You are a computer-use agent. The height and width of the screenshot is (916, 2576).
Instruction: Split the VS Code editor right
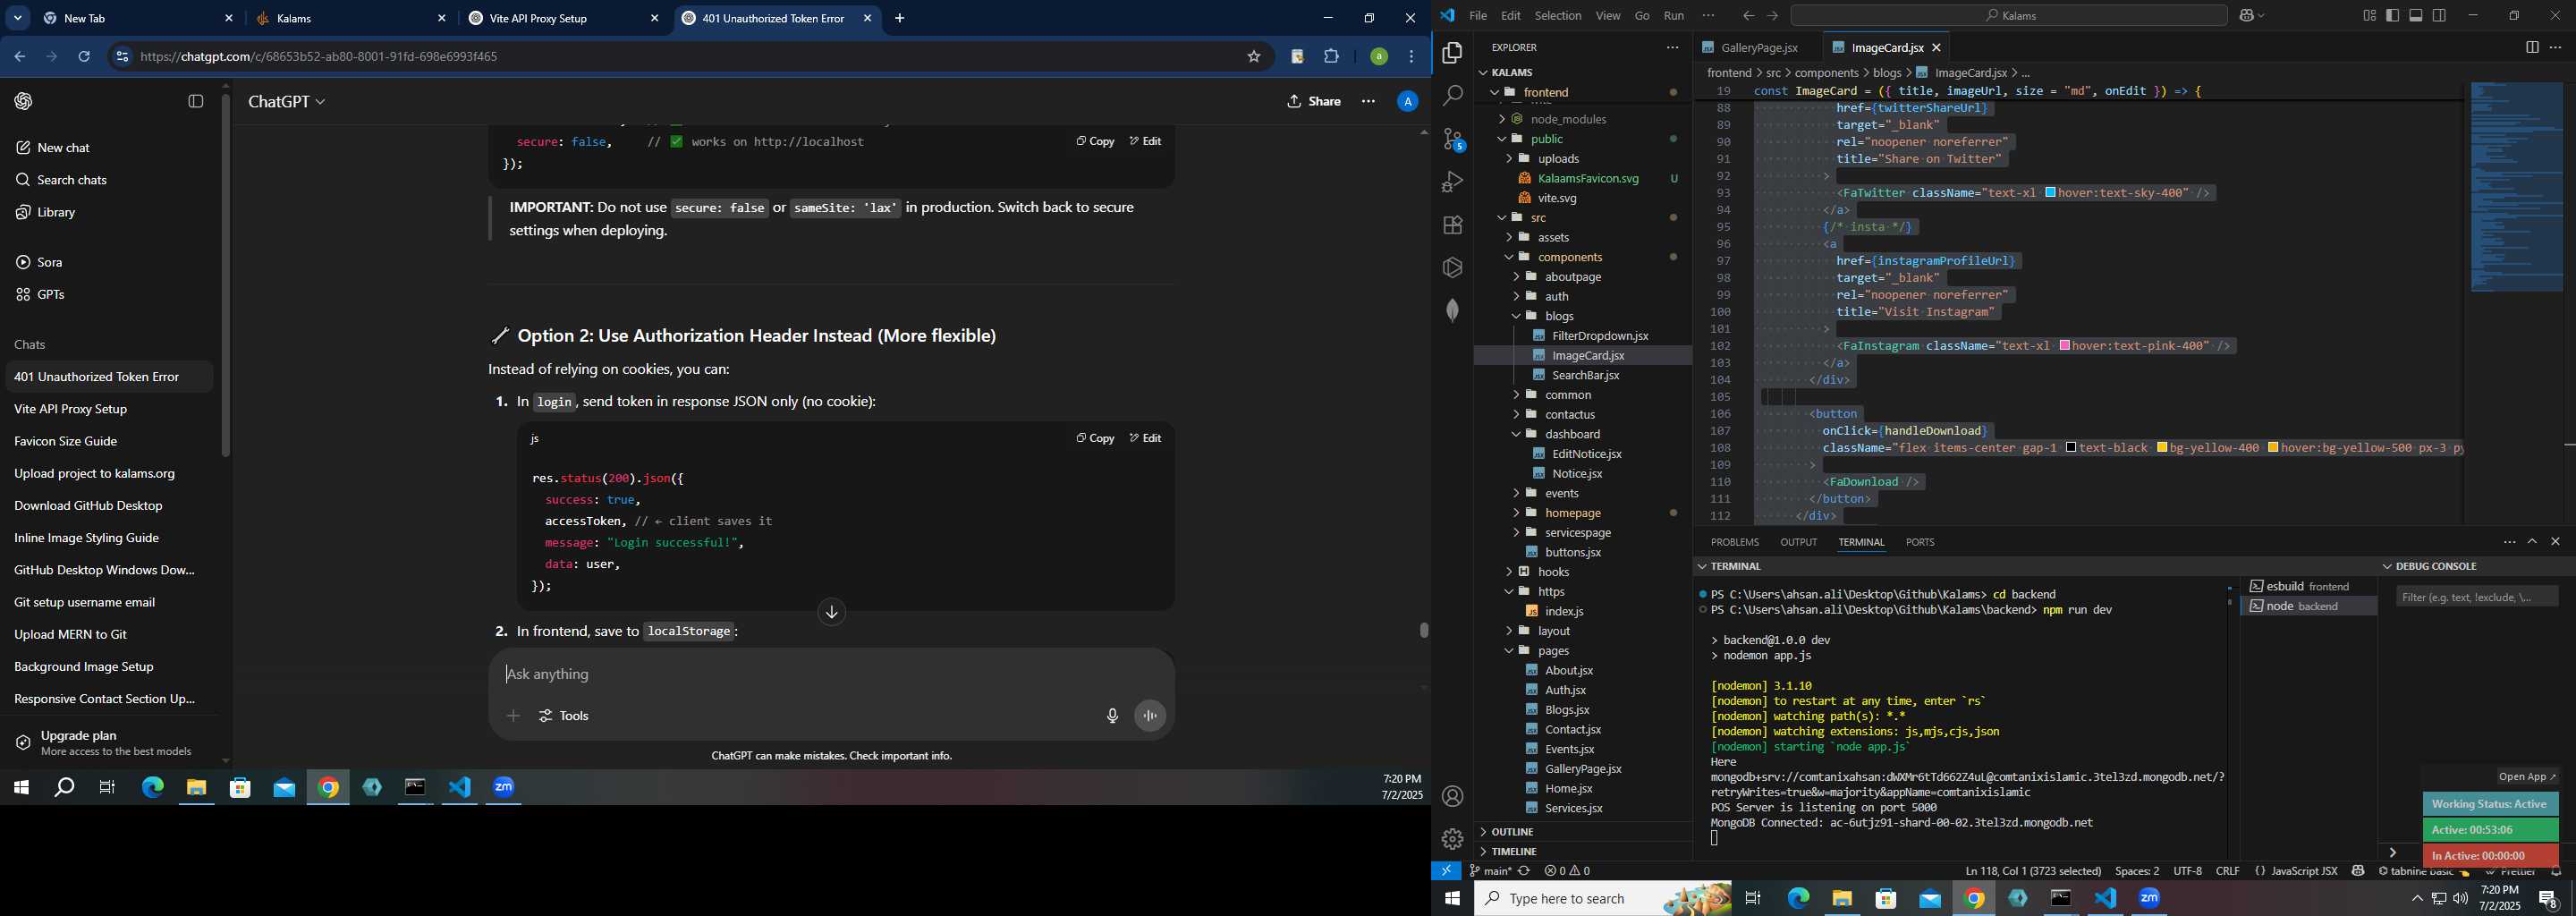[2531, 47]
